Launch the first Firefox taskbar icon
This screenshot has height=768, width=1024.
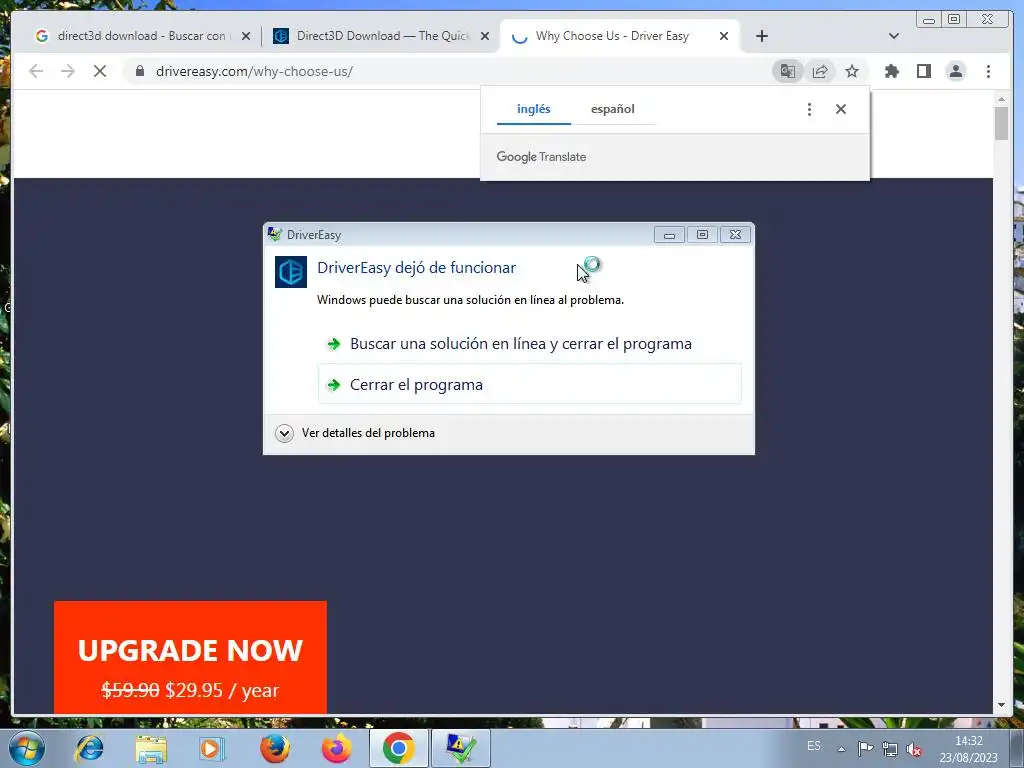click(275, 748)
